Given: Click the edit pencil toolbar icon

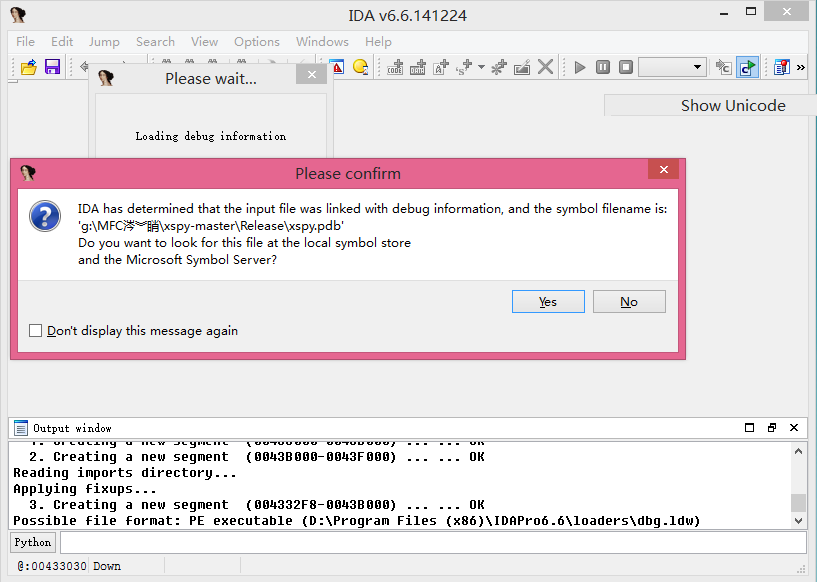Looking at the screenshot, I should click(522, 67).
